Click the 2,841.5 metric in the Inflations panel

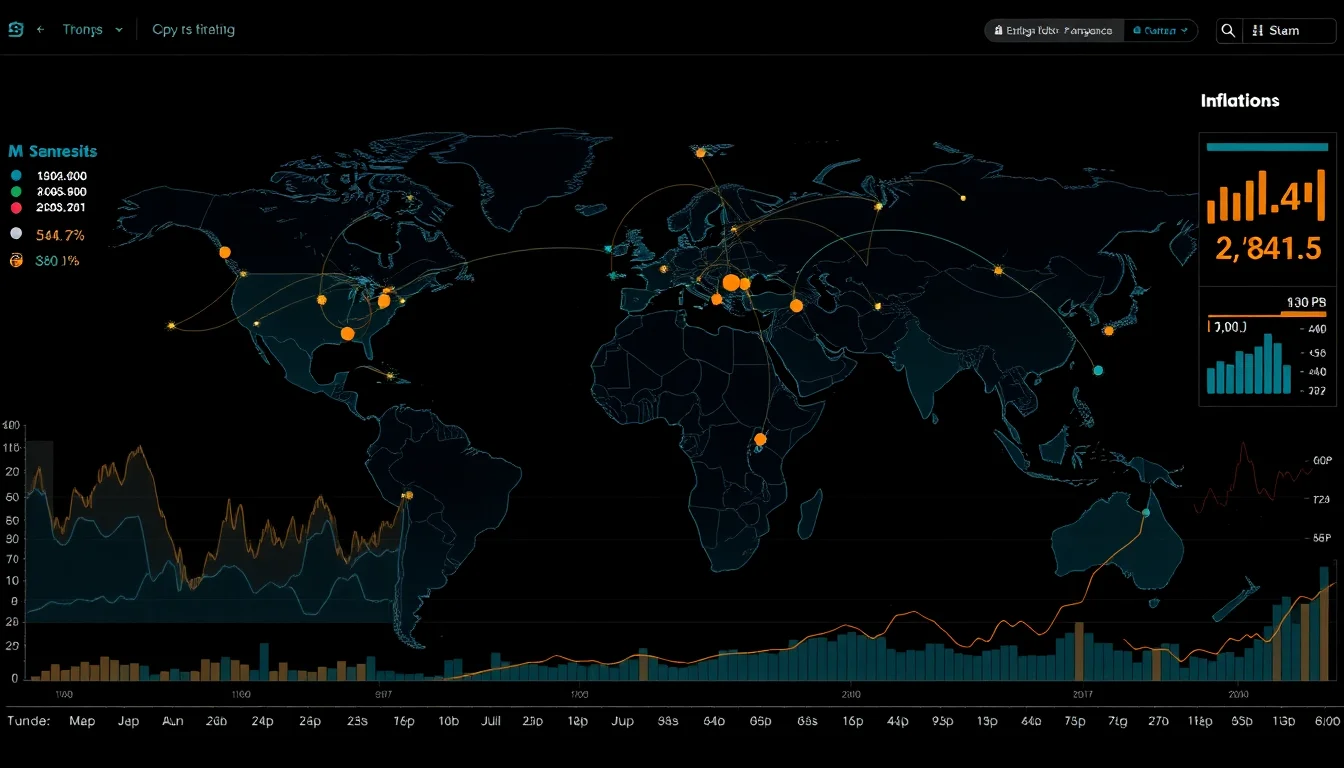click(x=1267, y=247)
